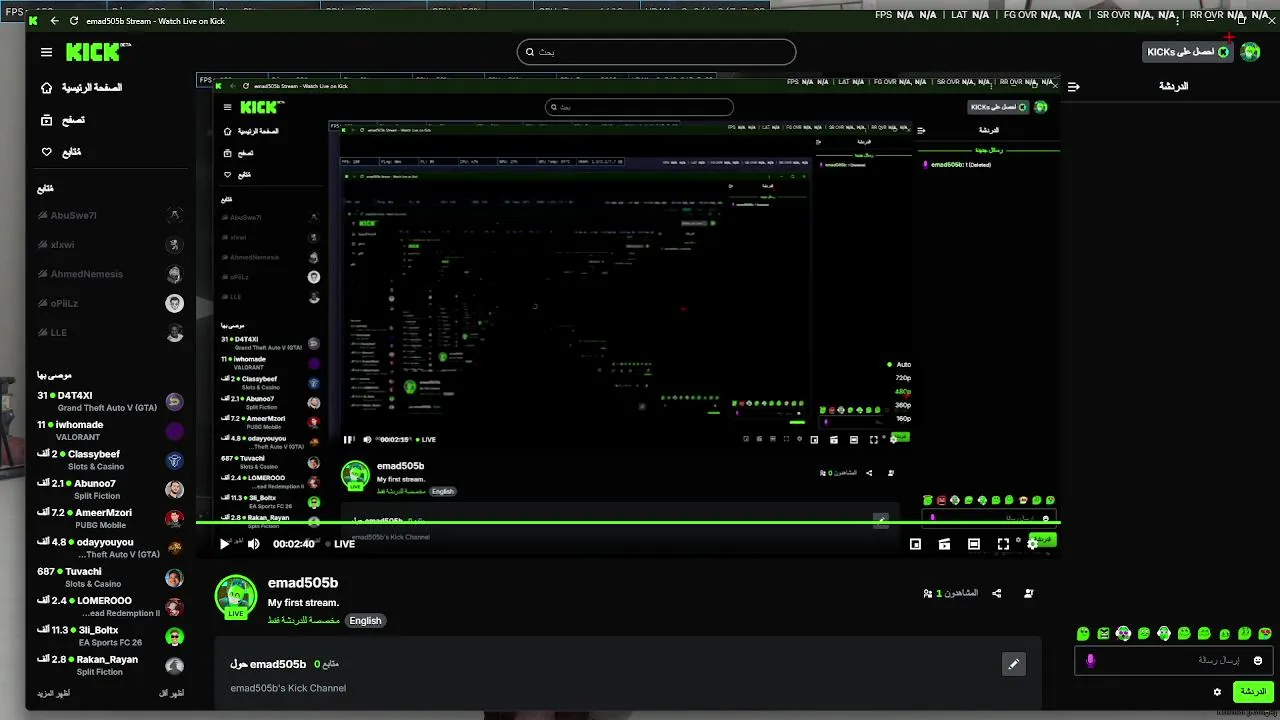The width and height of the screenshot is (1280, 720).
Task: Open chat settings gear icon
Action: point(1217,692)
